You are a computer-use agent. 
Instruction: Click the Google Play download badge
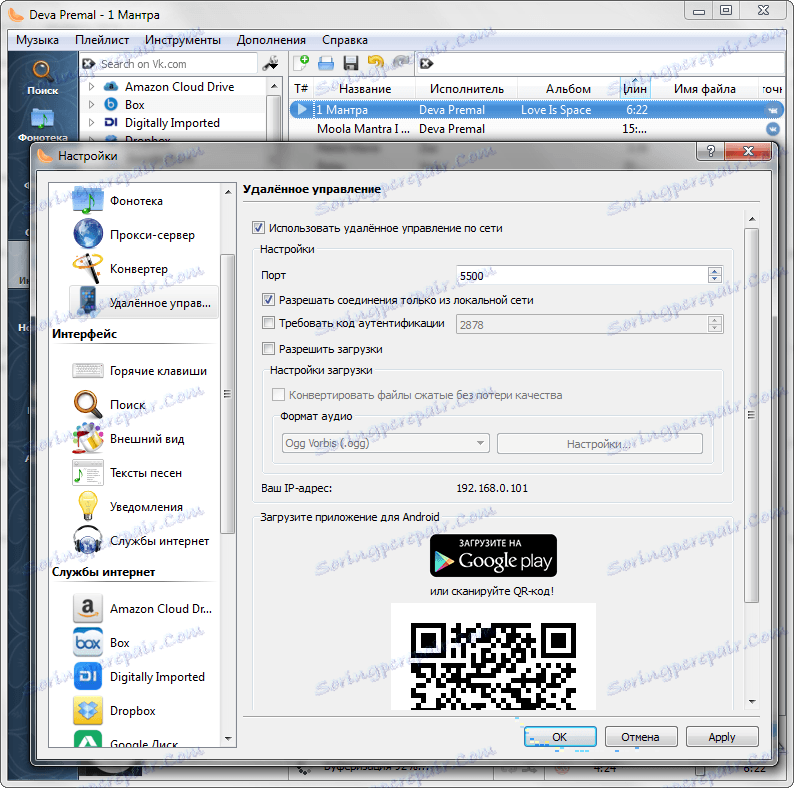(493, 556)
